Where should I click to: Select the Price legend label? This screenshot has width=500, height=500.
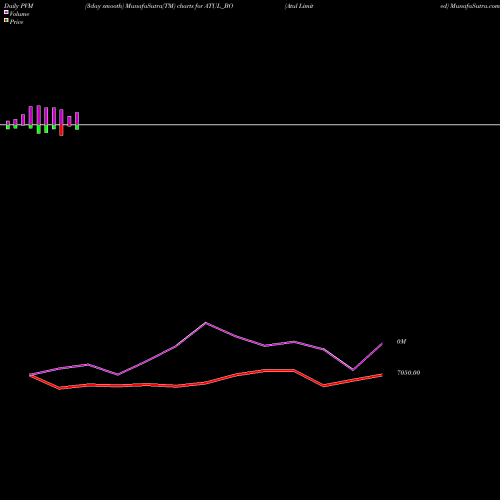(16, 22)
